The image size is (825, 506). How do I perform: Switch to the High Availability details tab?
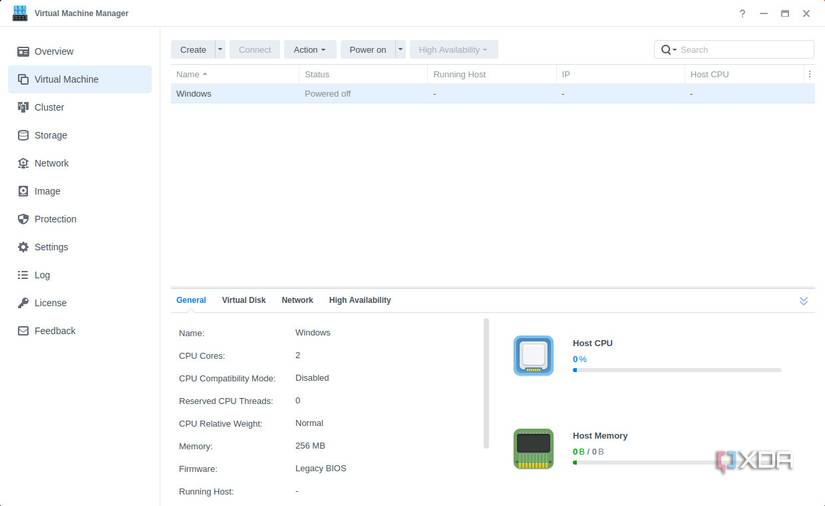tap(360, 300)
